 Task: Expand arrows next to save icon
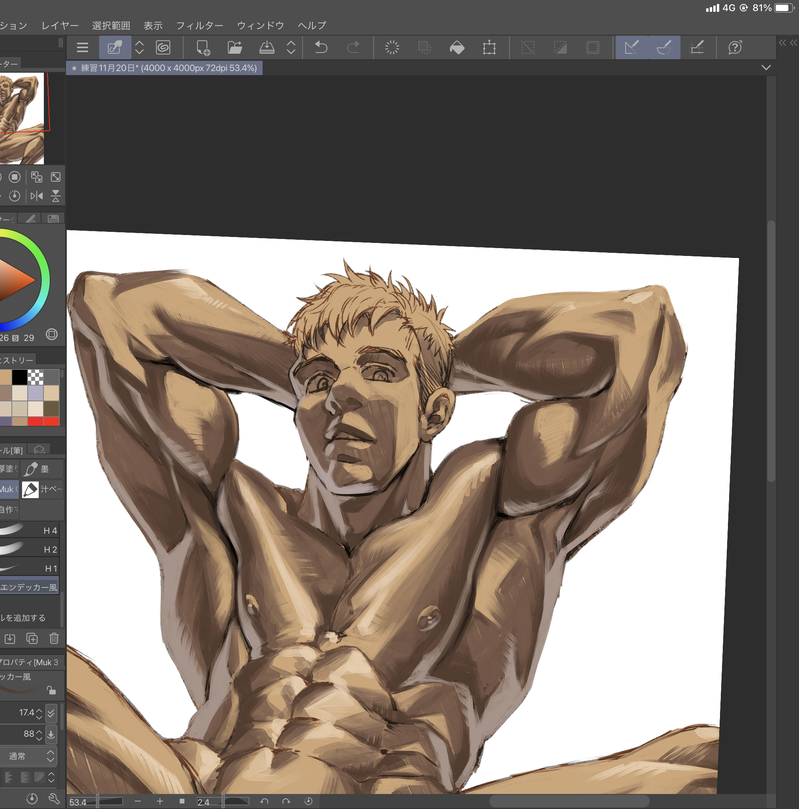(291, 48)
